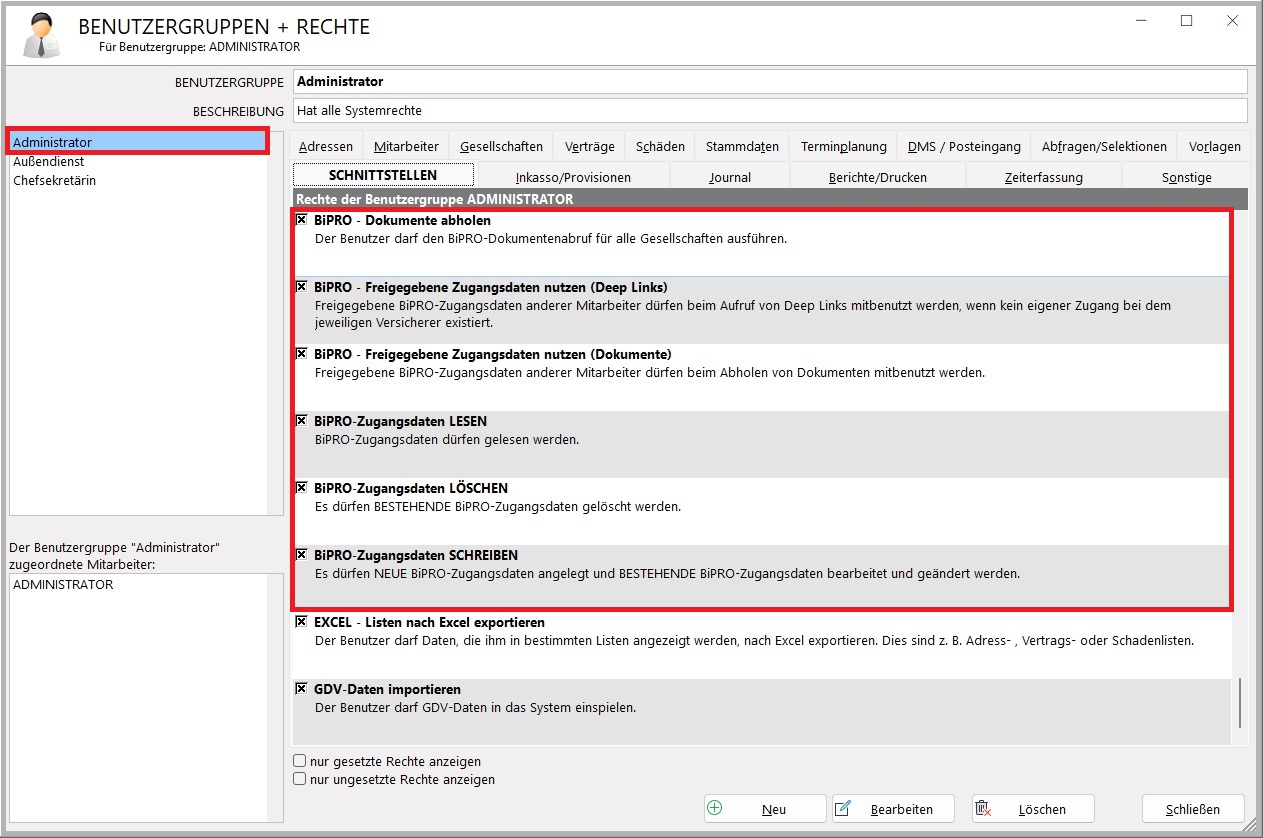This screenshot has height=838, width=1263.
Task: Switch to the Verträge tab
Action: tap(589, 146)
